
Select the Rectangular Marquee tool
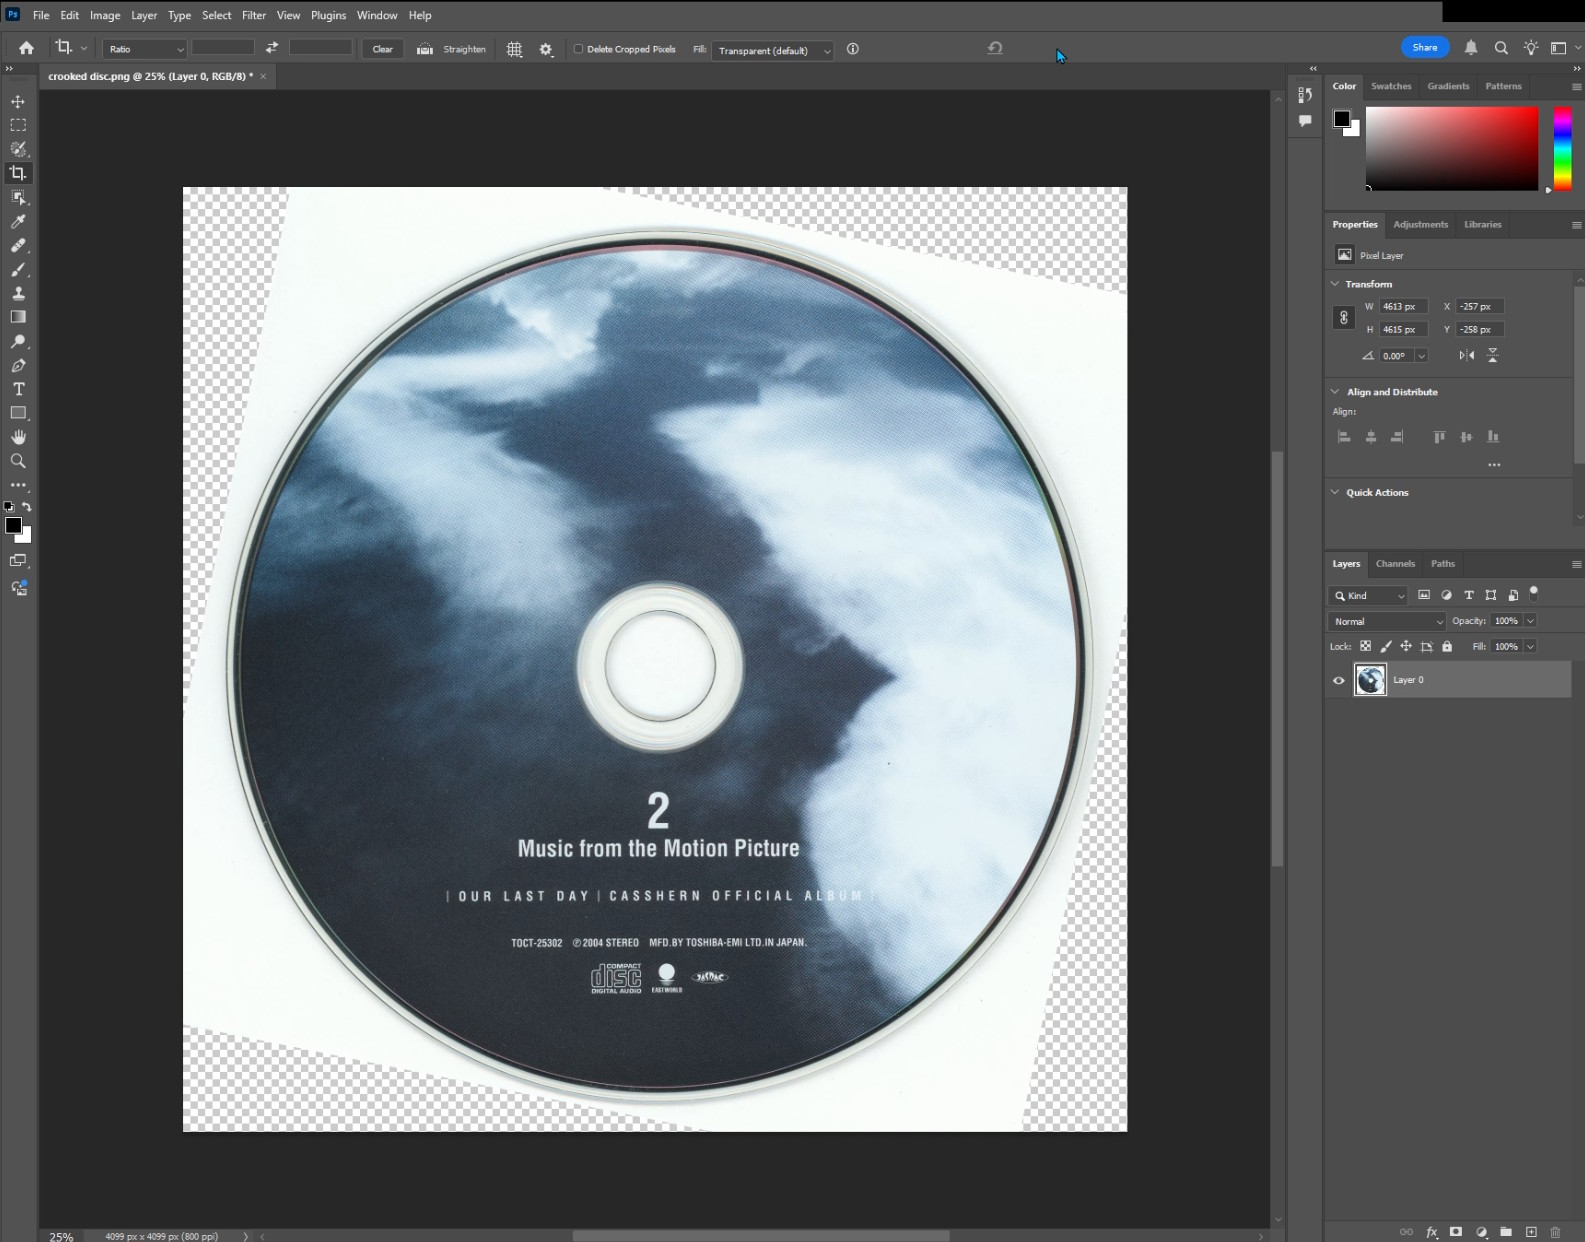[x=18, y=126]
